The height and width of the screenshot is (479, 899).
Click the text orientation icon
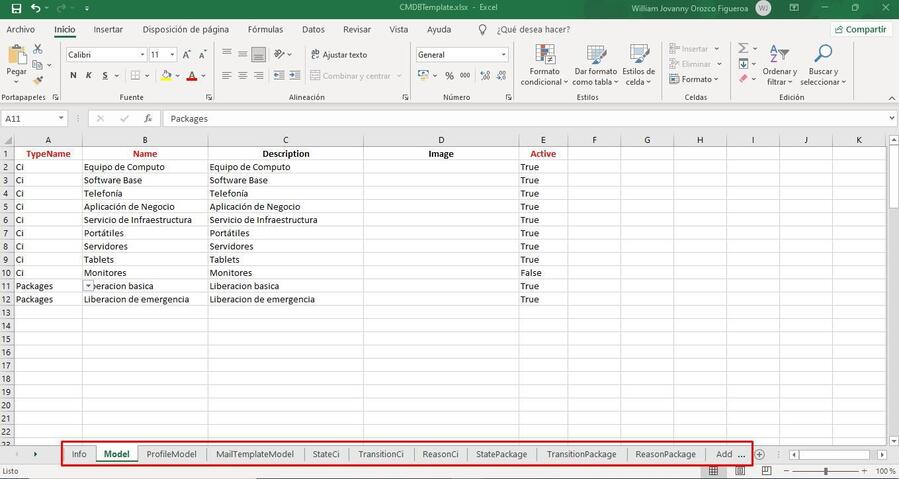(280, 54)
